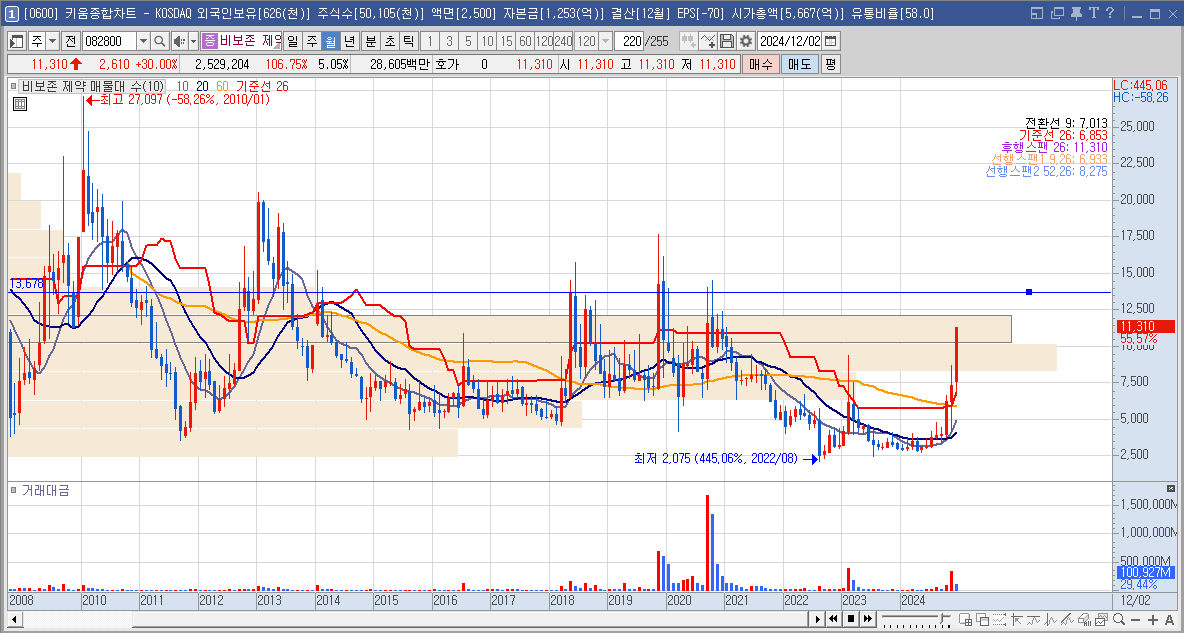Click the candlestick compare chart icon

(688, 42)
